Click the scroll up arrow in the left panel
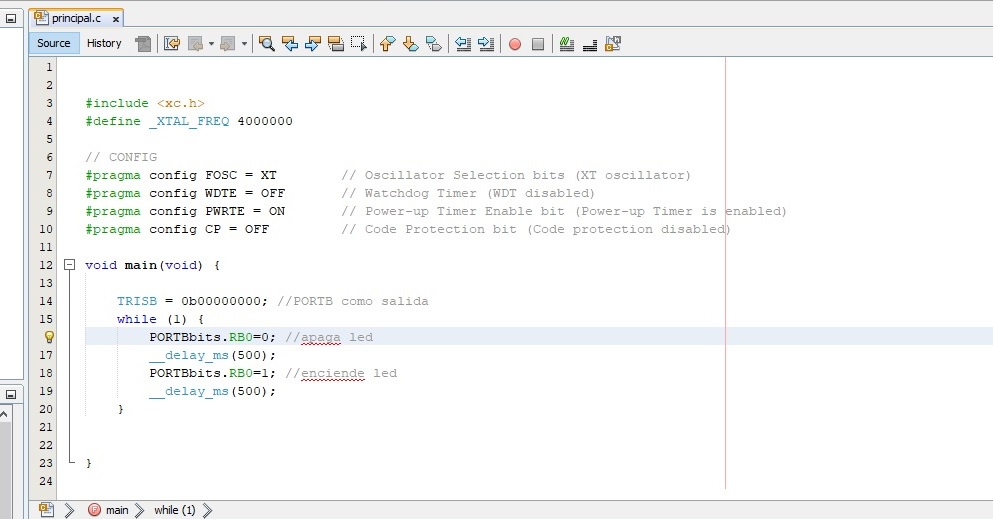Viewport: 993px width, 519px height. tap(4, 414)
